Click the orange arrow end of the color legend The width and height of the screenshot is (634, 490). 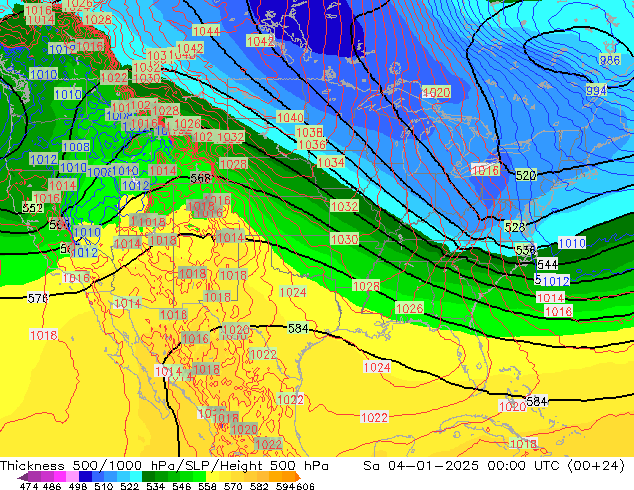[298, 476]
